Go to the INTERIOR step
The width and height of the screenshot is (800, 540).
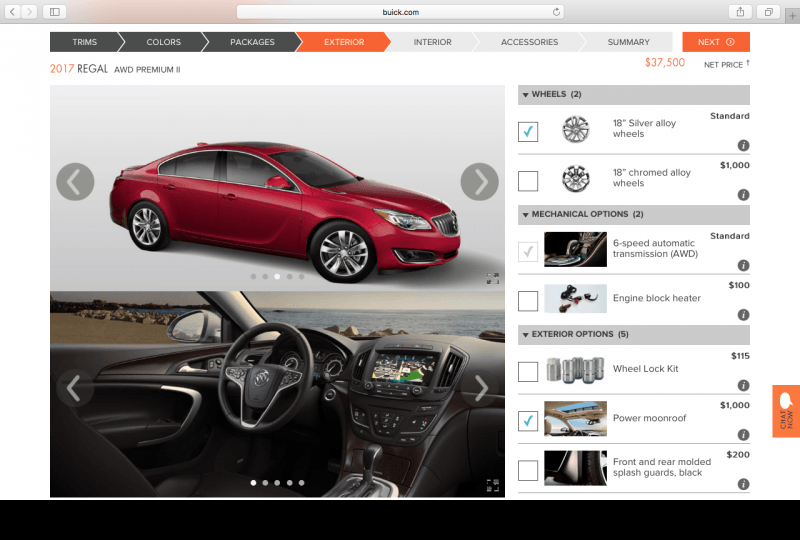pos(432,42)
